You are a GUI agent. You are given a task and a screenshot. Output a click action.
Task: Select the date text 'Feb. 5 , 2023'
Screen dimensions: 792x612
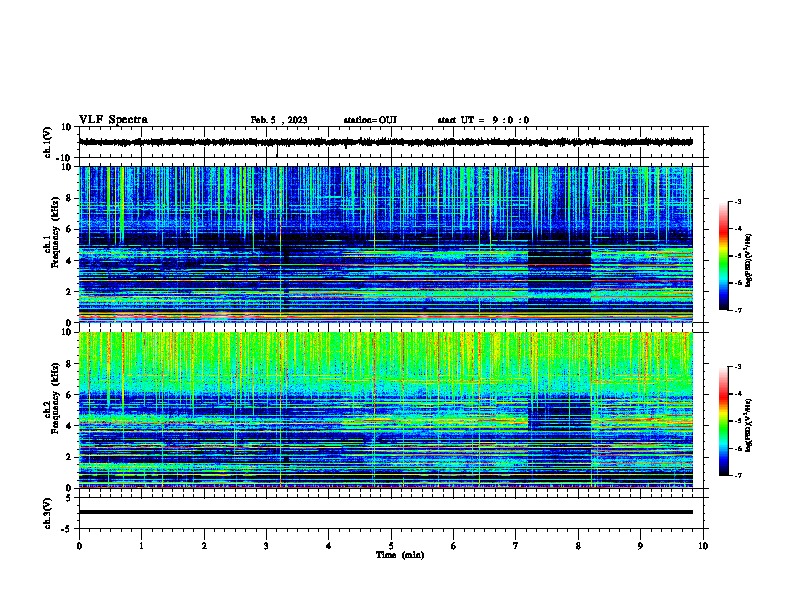[279, 120]
